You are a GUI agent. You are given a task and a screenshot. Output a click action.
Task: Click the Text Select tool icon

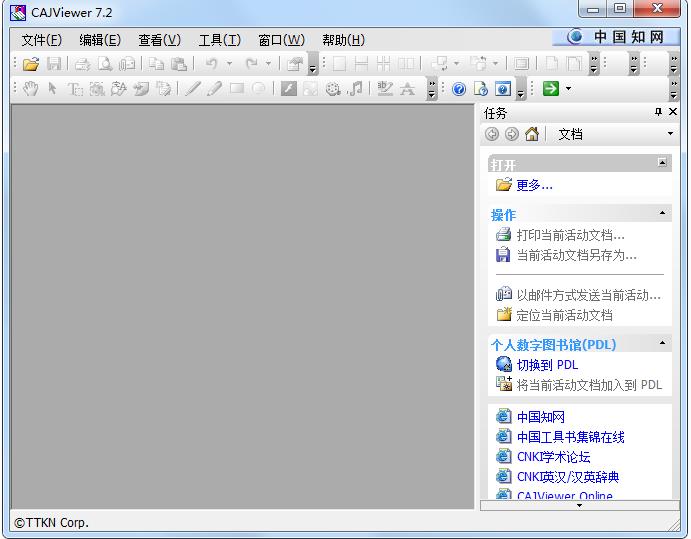(75, 89)
